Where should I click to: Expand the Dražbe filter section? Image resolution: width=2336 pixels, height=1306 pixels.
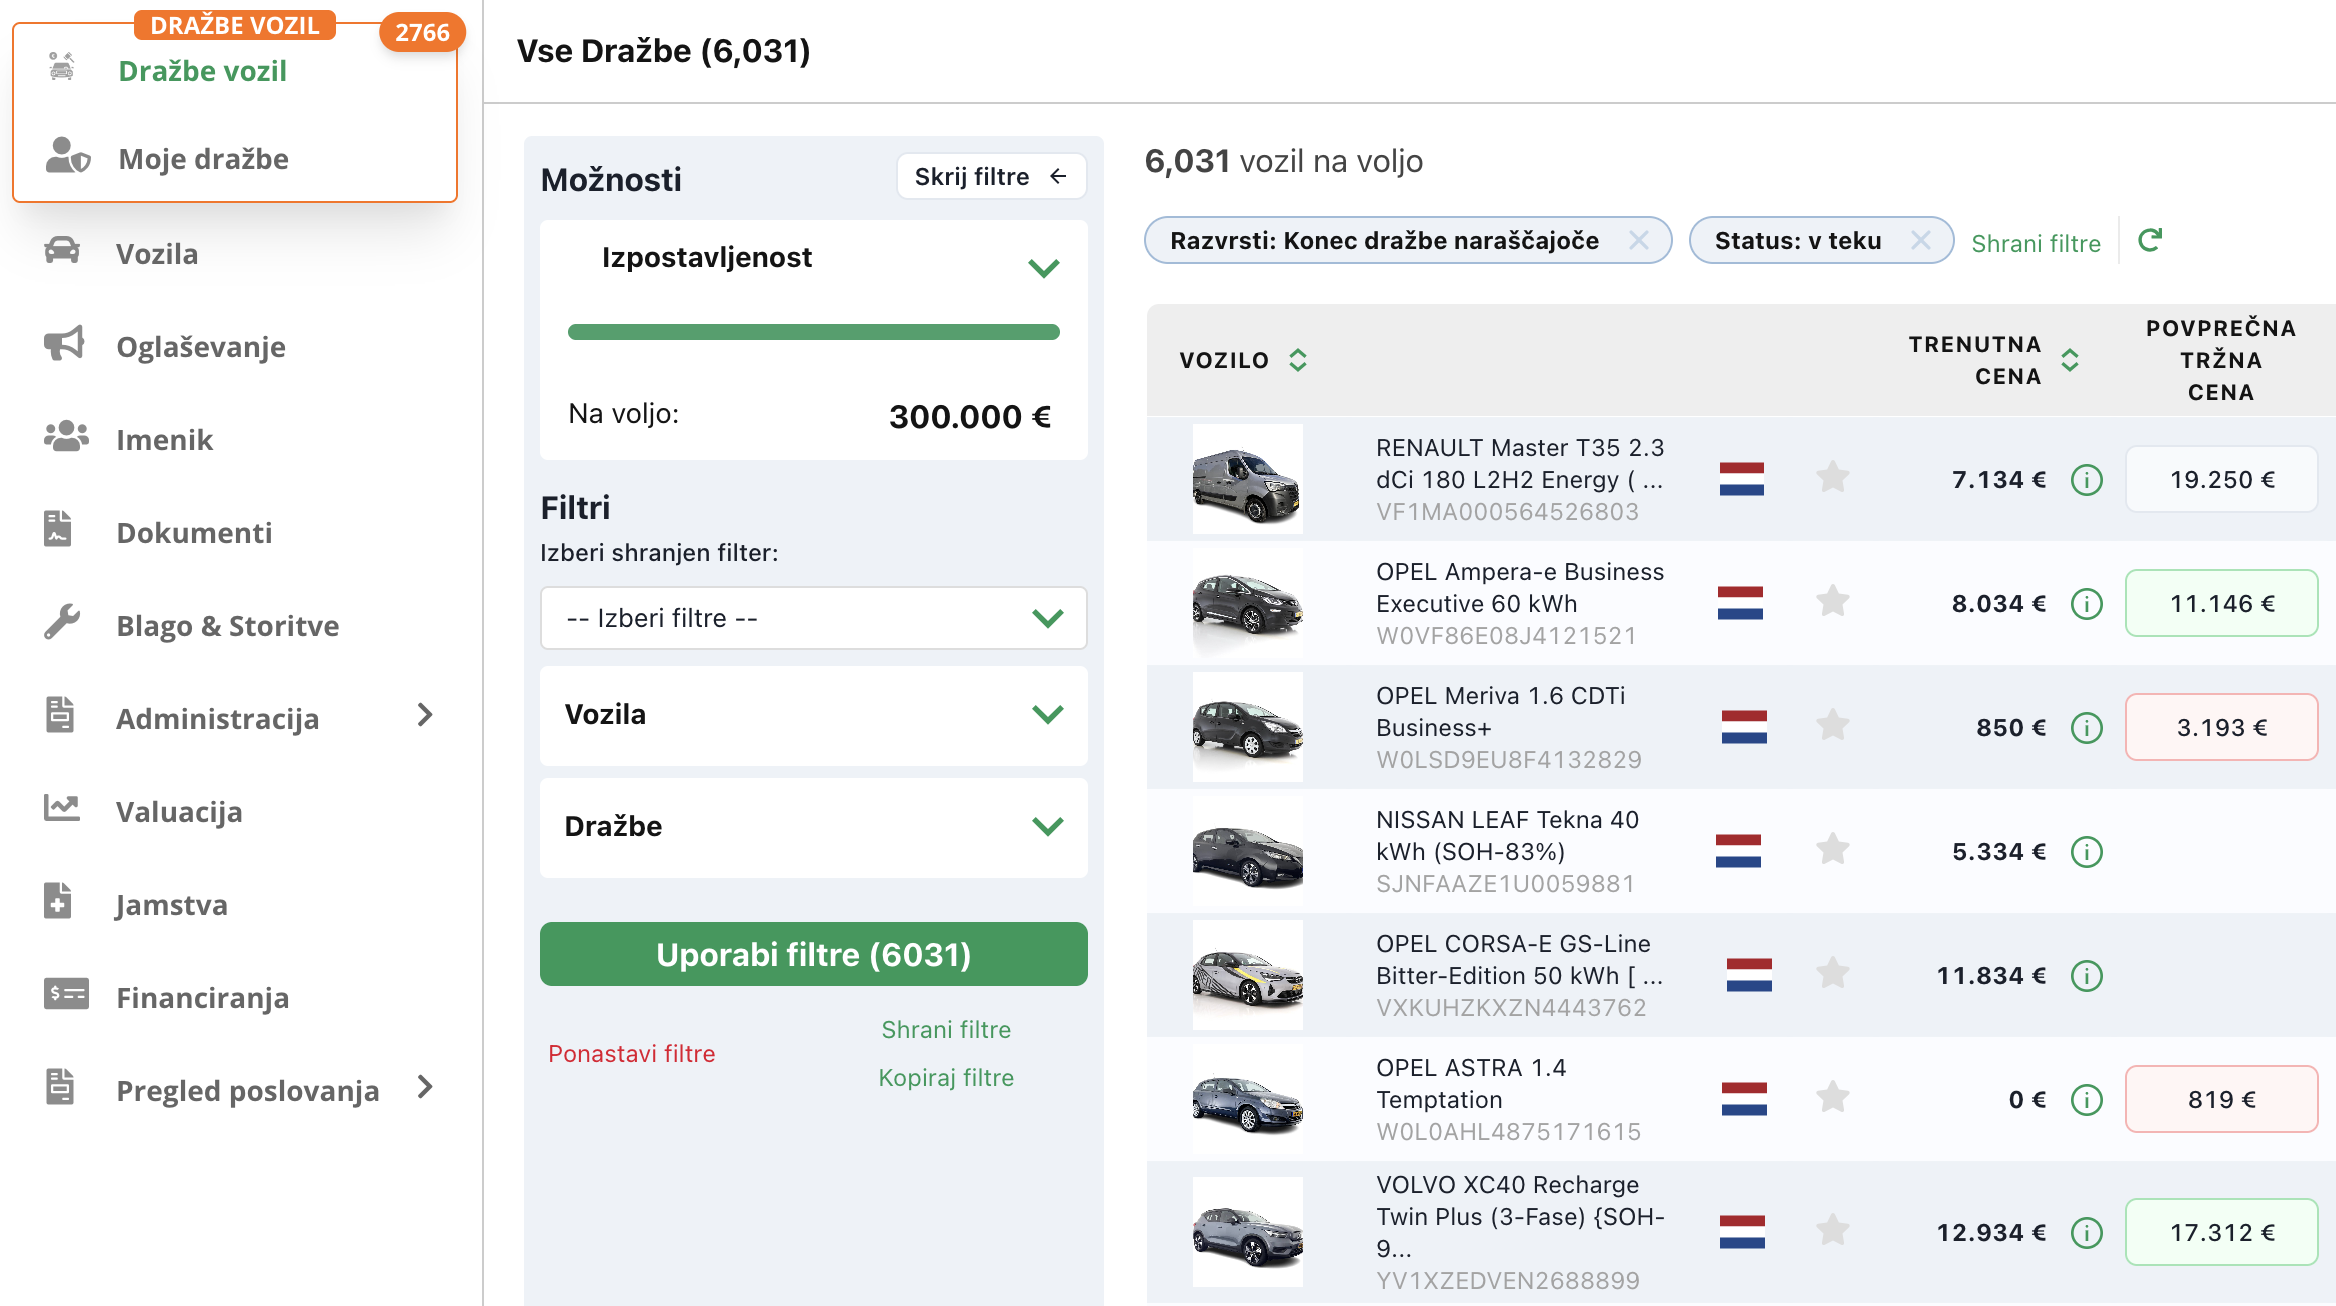pyautogui.click(x=813, y=827)
